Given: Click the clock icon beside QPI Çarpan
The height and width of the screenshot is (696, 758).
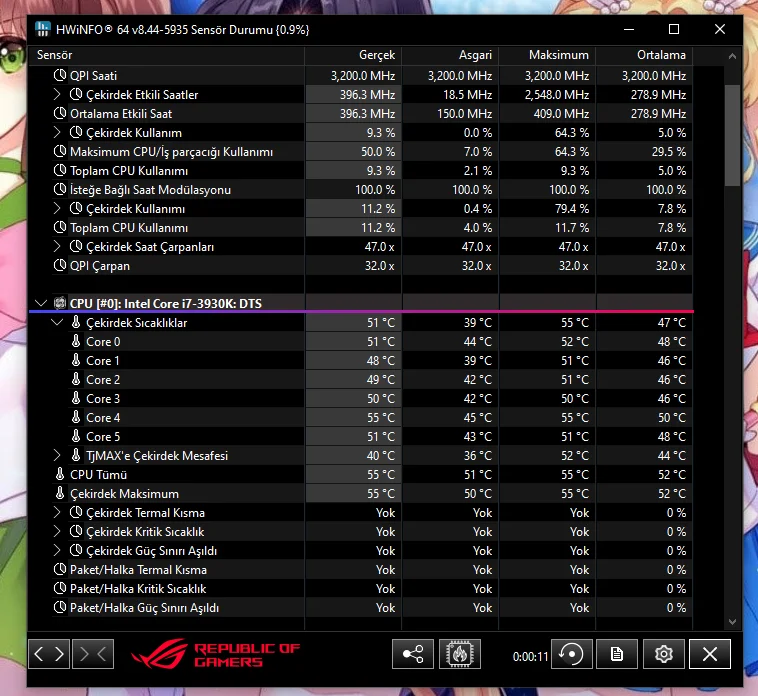Looking at the screenshot, I should tap(59, 265).
